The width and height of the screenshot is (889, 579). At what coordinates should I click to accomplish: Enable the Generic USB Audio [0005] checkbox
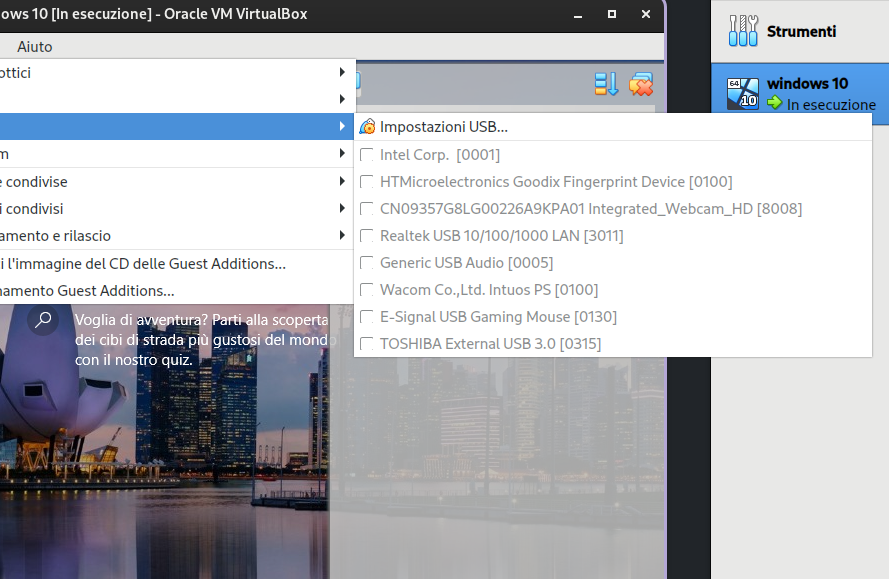pyautogui.click(x=367, y=263)
